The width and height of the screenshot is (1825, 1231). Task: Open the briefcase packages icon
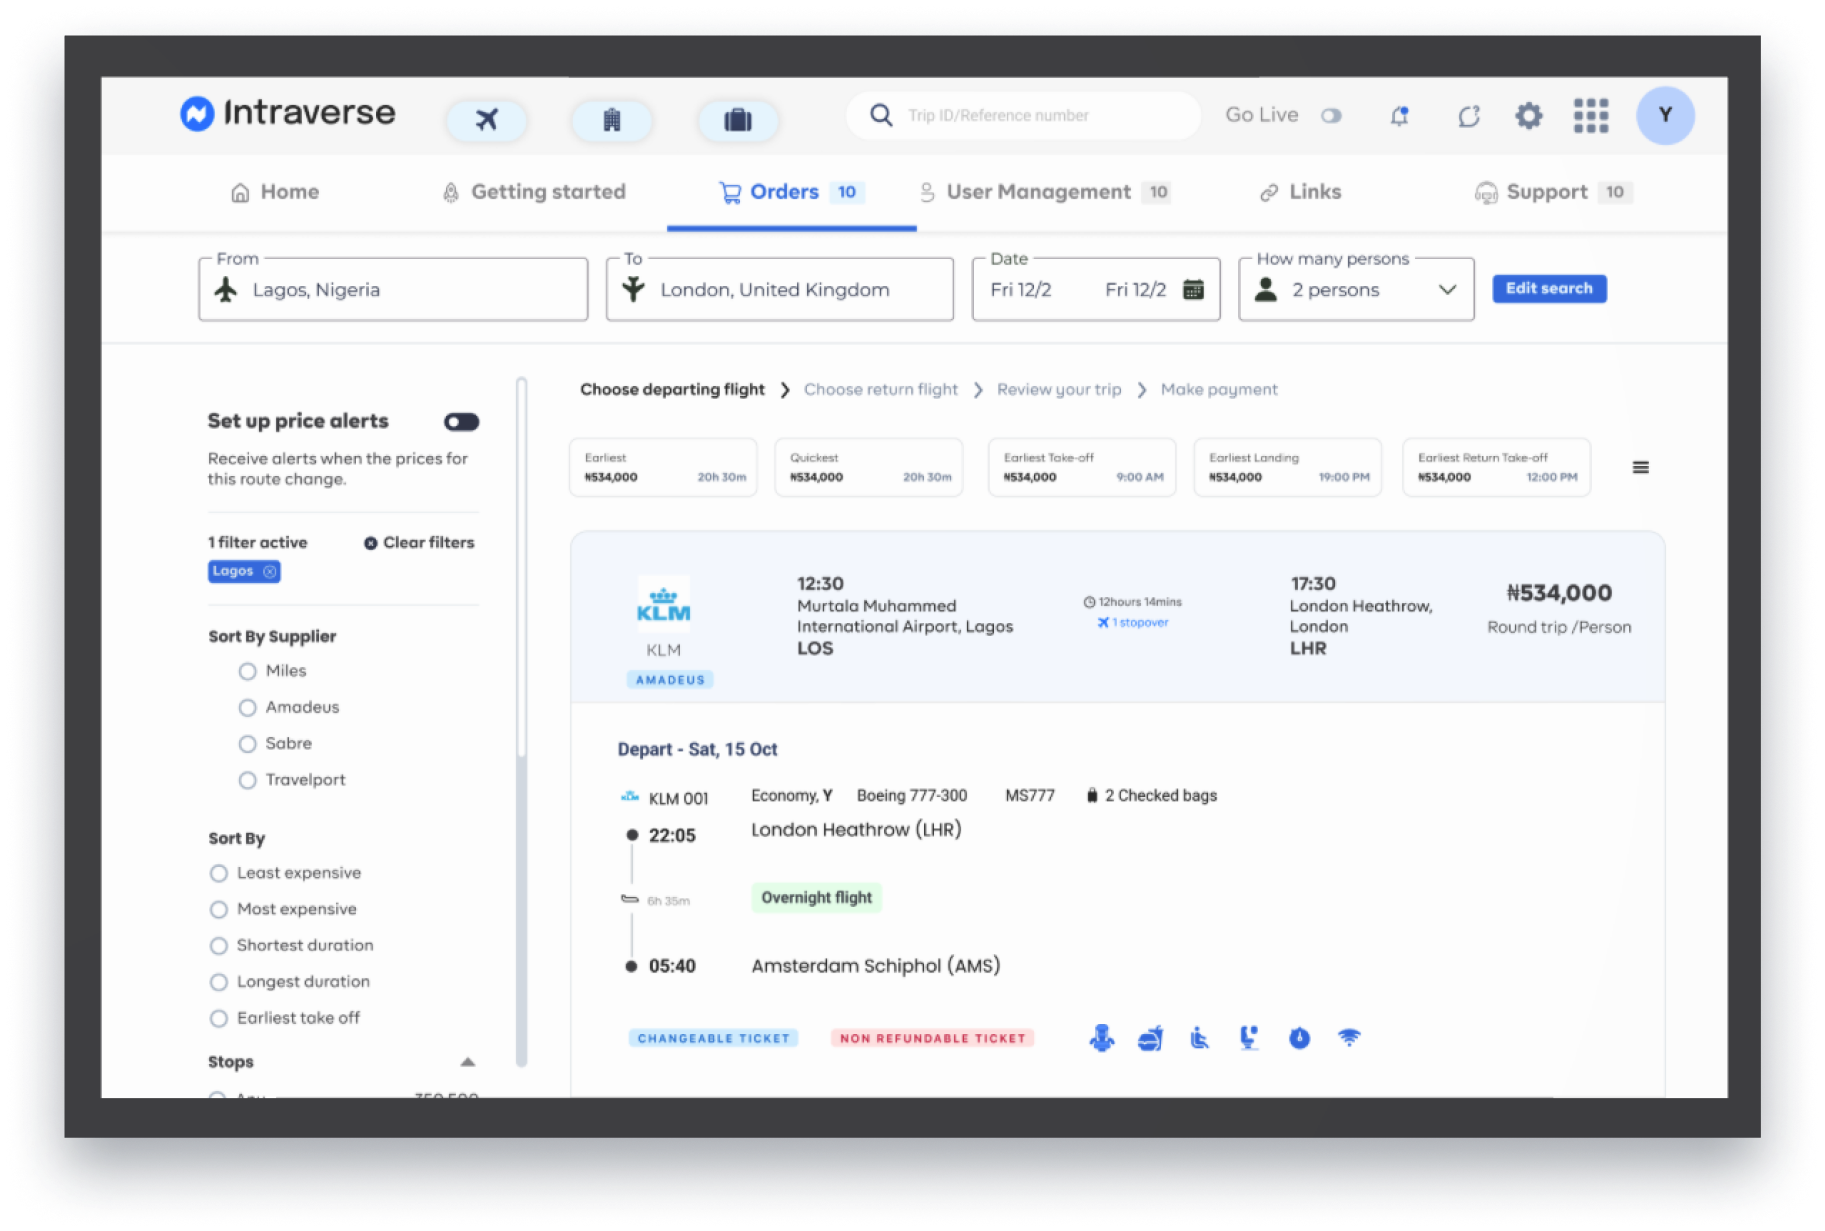click(x=737, y=120)
